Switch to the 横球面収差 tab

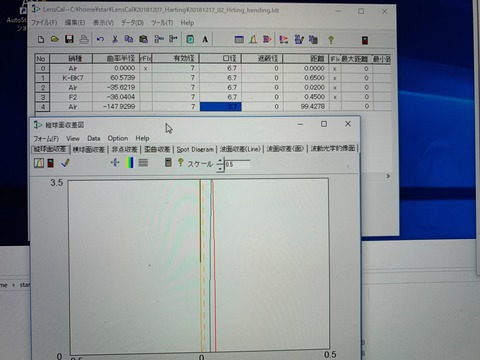tap(89, 149)
